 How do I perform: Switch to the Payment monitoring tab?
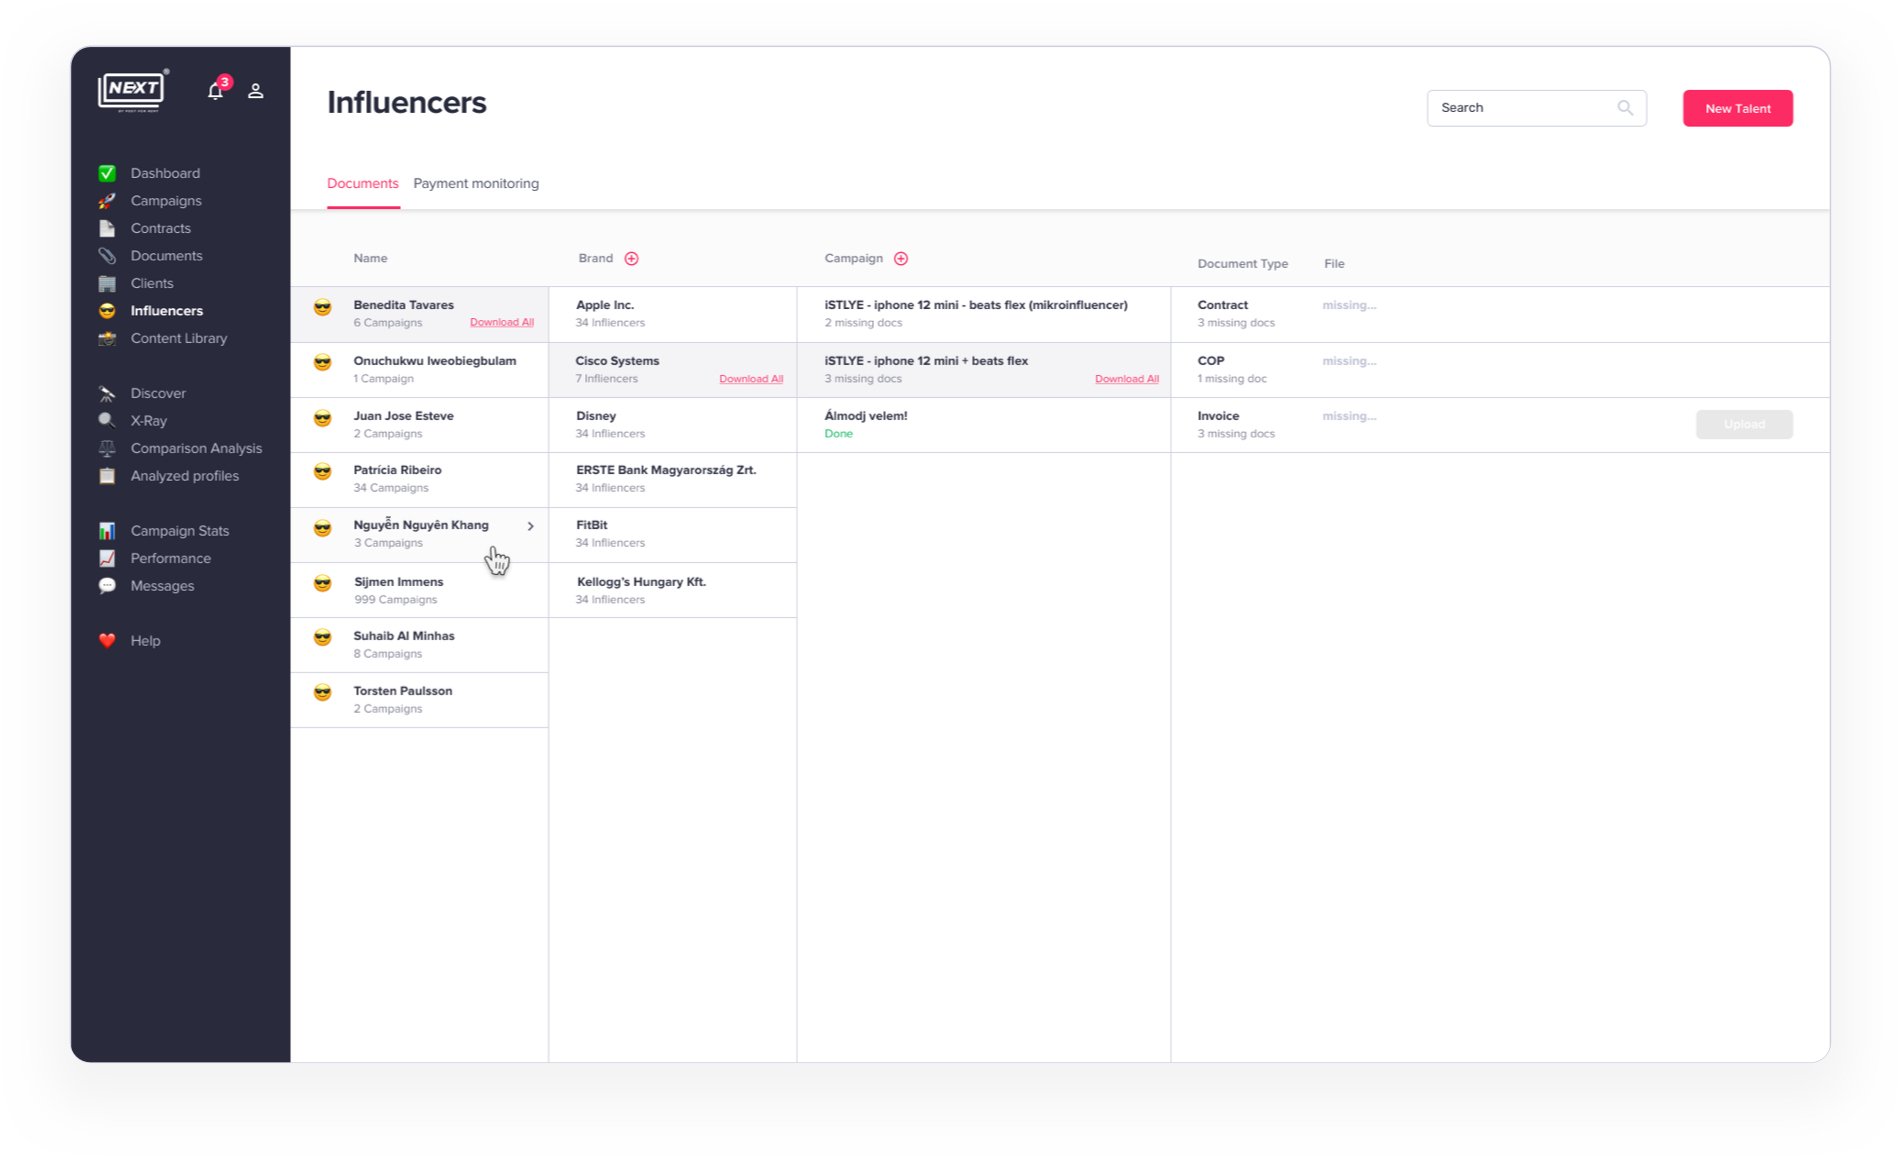(x=476, y=184)
